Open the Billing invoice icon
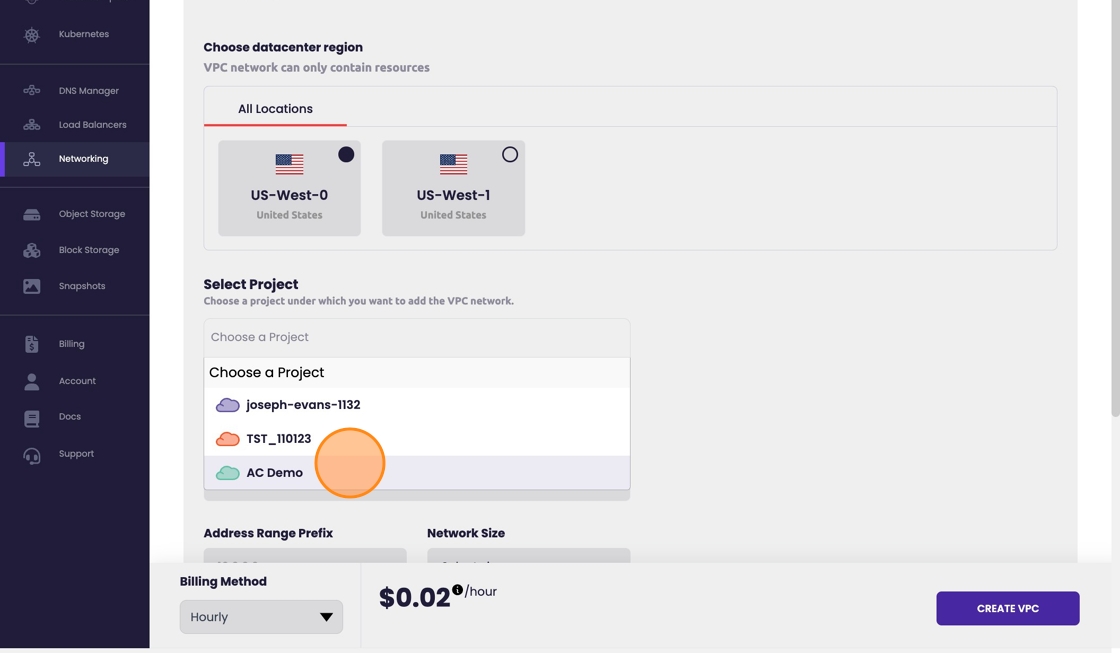This screenshot has width=1120, height=653. click(x=32, y=344)
